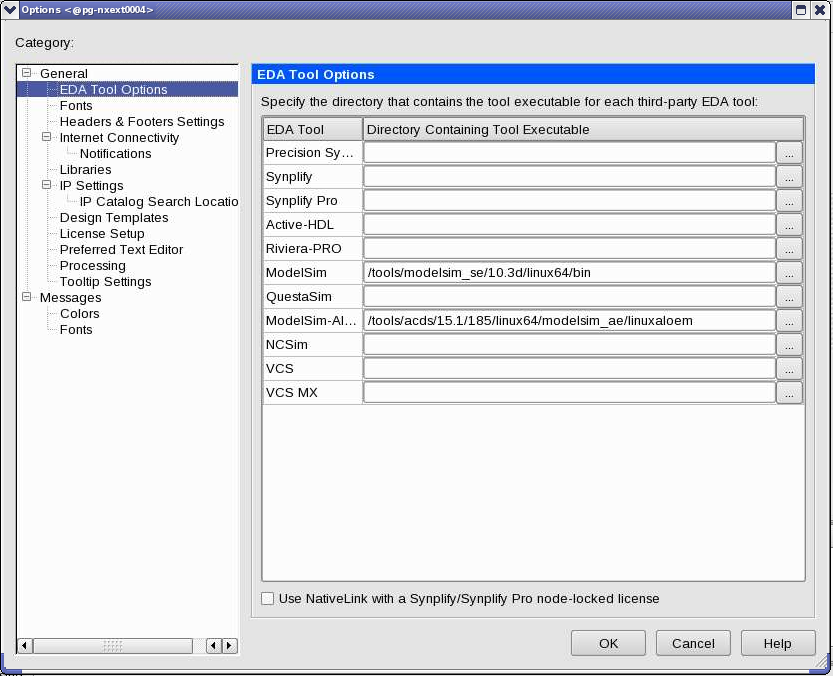Select Internet Connectivity category
833x676 pixels.
(x=119, y=138)
